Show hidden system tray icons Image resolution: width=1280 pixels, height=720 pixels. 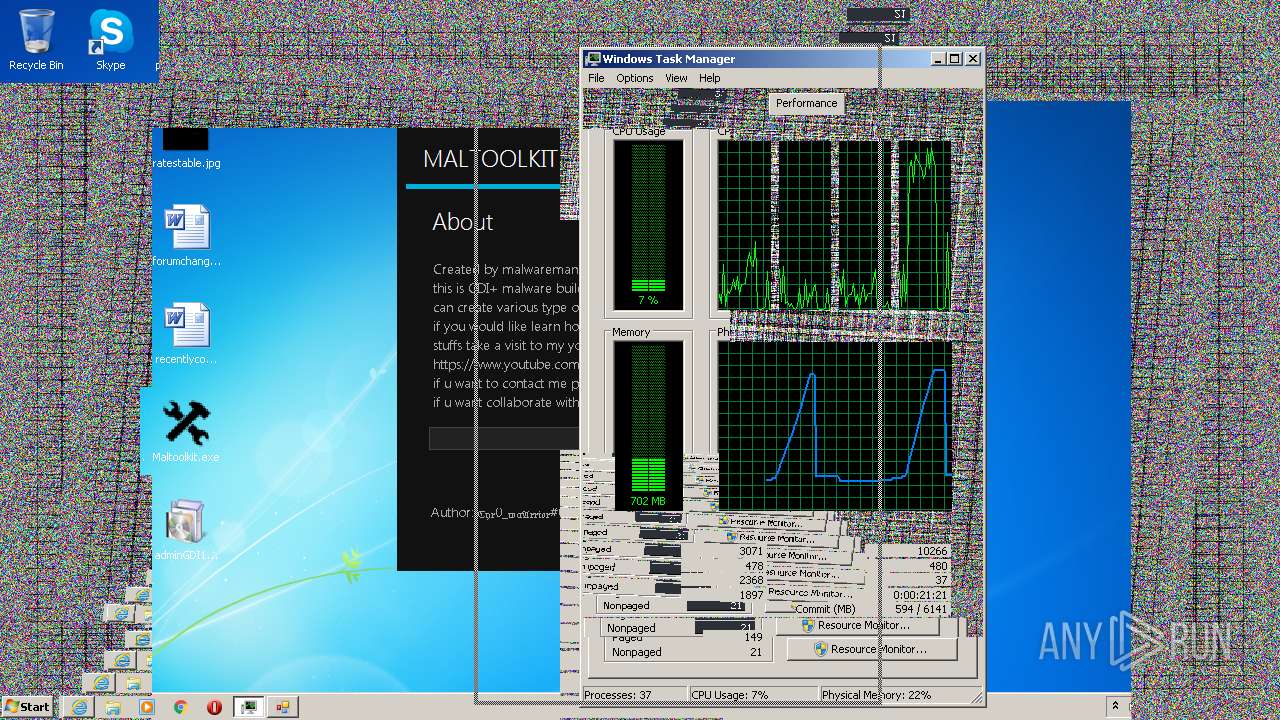click(x=1115, y=706)
